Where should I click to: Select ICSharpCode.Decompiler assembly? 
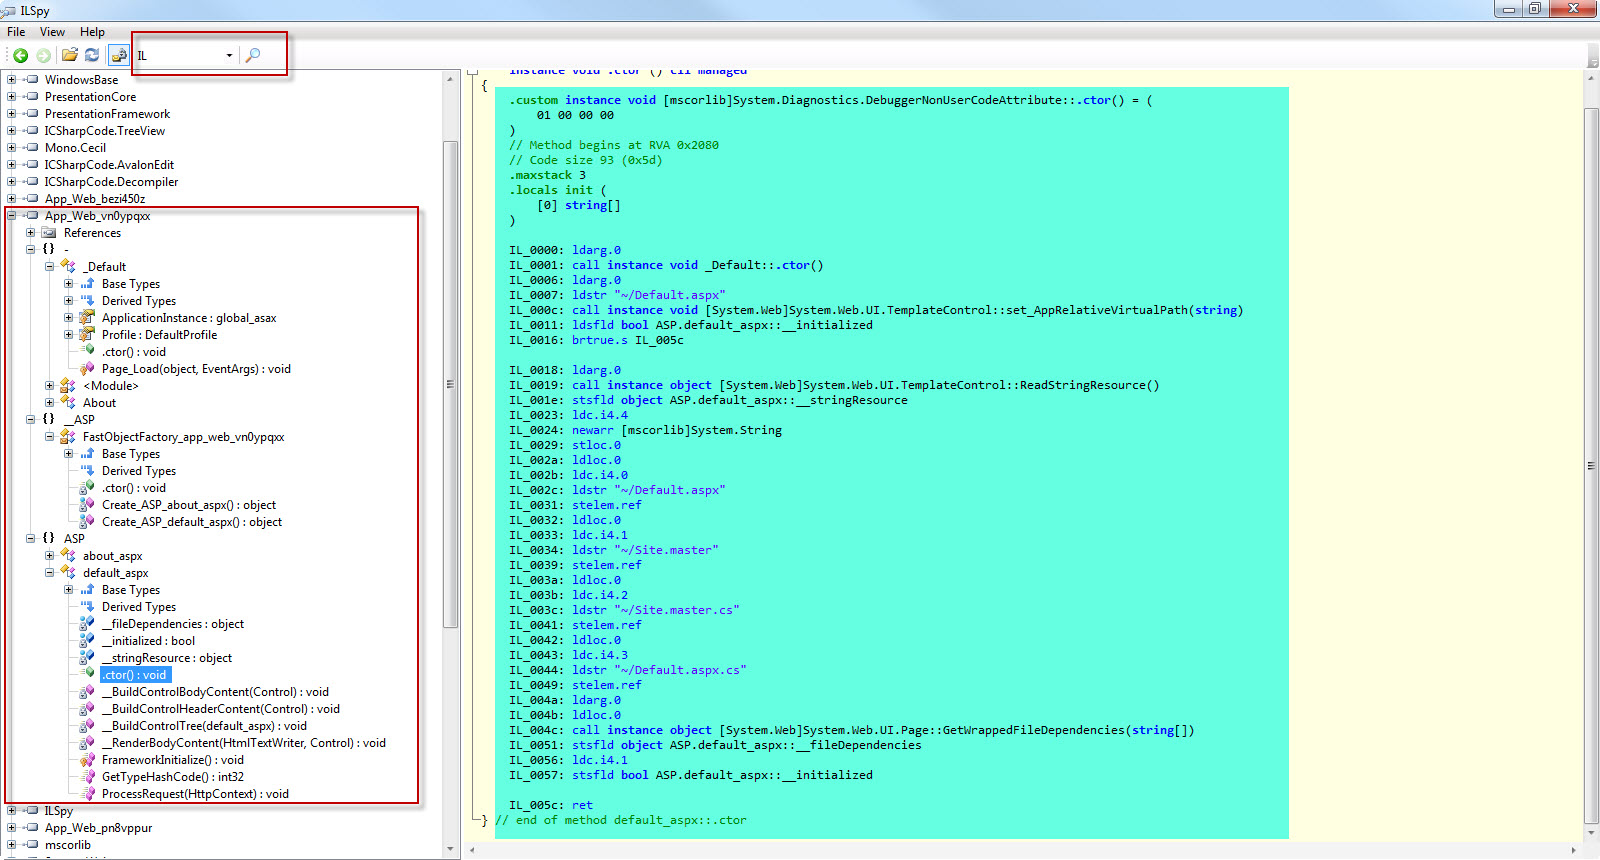[111, 181]
